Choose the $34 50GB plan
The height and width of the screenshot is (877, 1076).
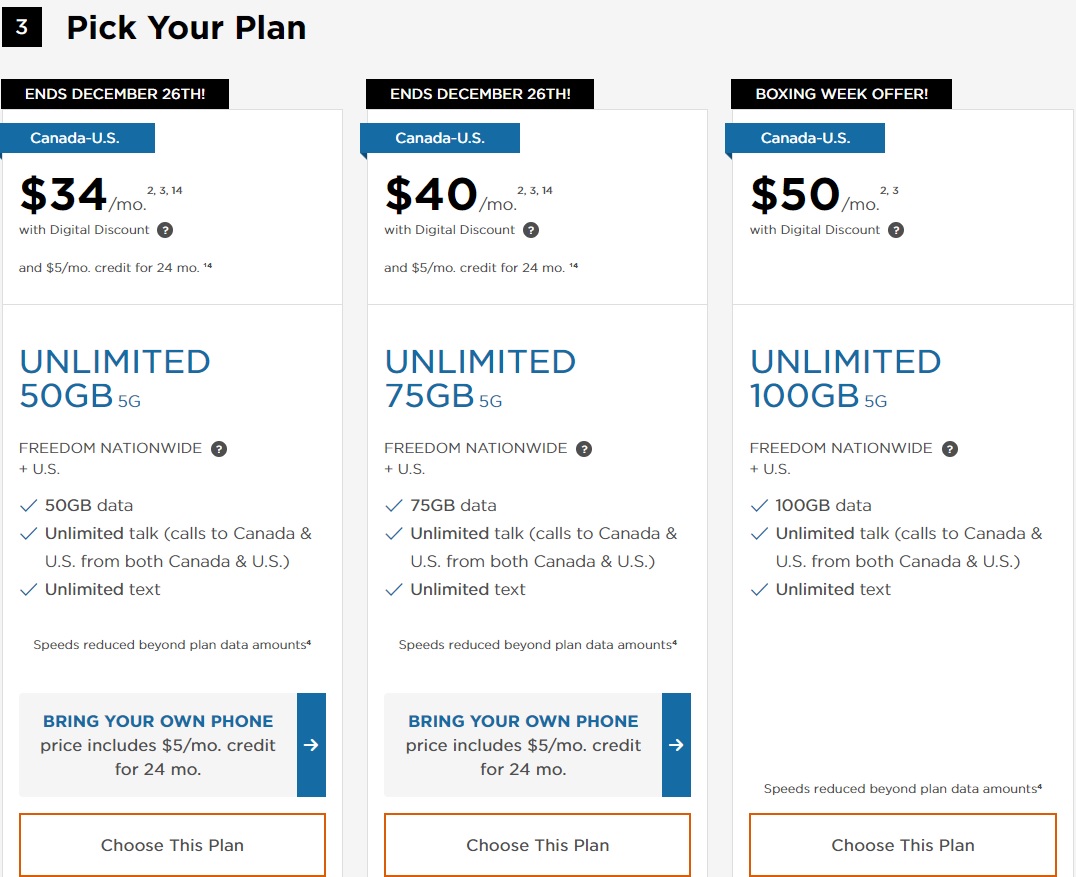[x=172, y=845]
